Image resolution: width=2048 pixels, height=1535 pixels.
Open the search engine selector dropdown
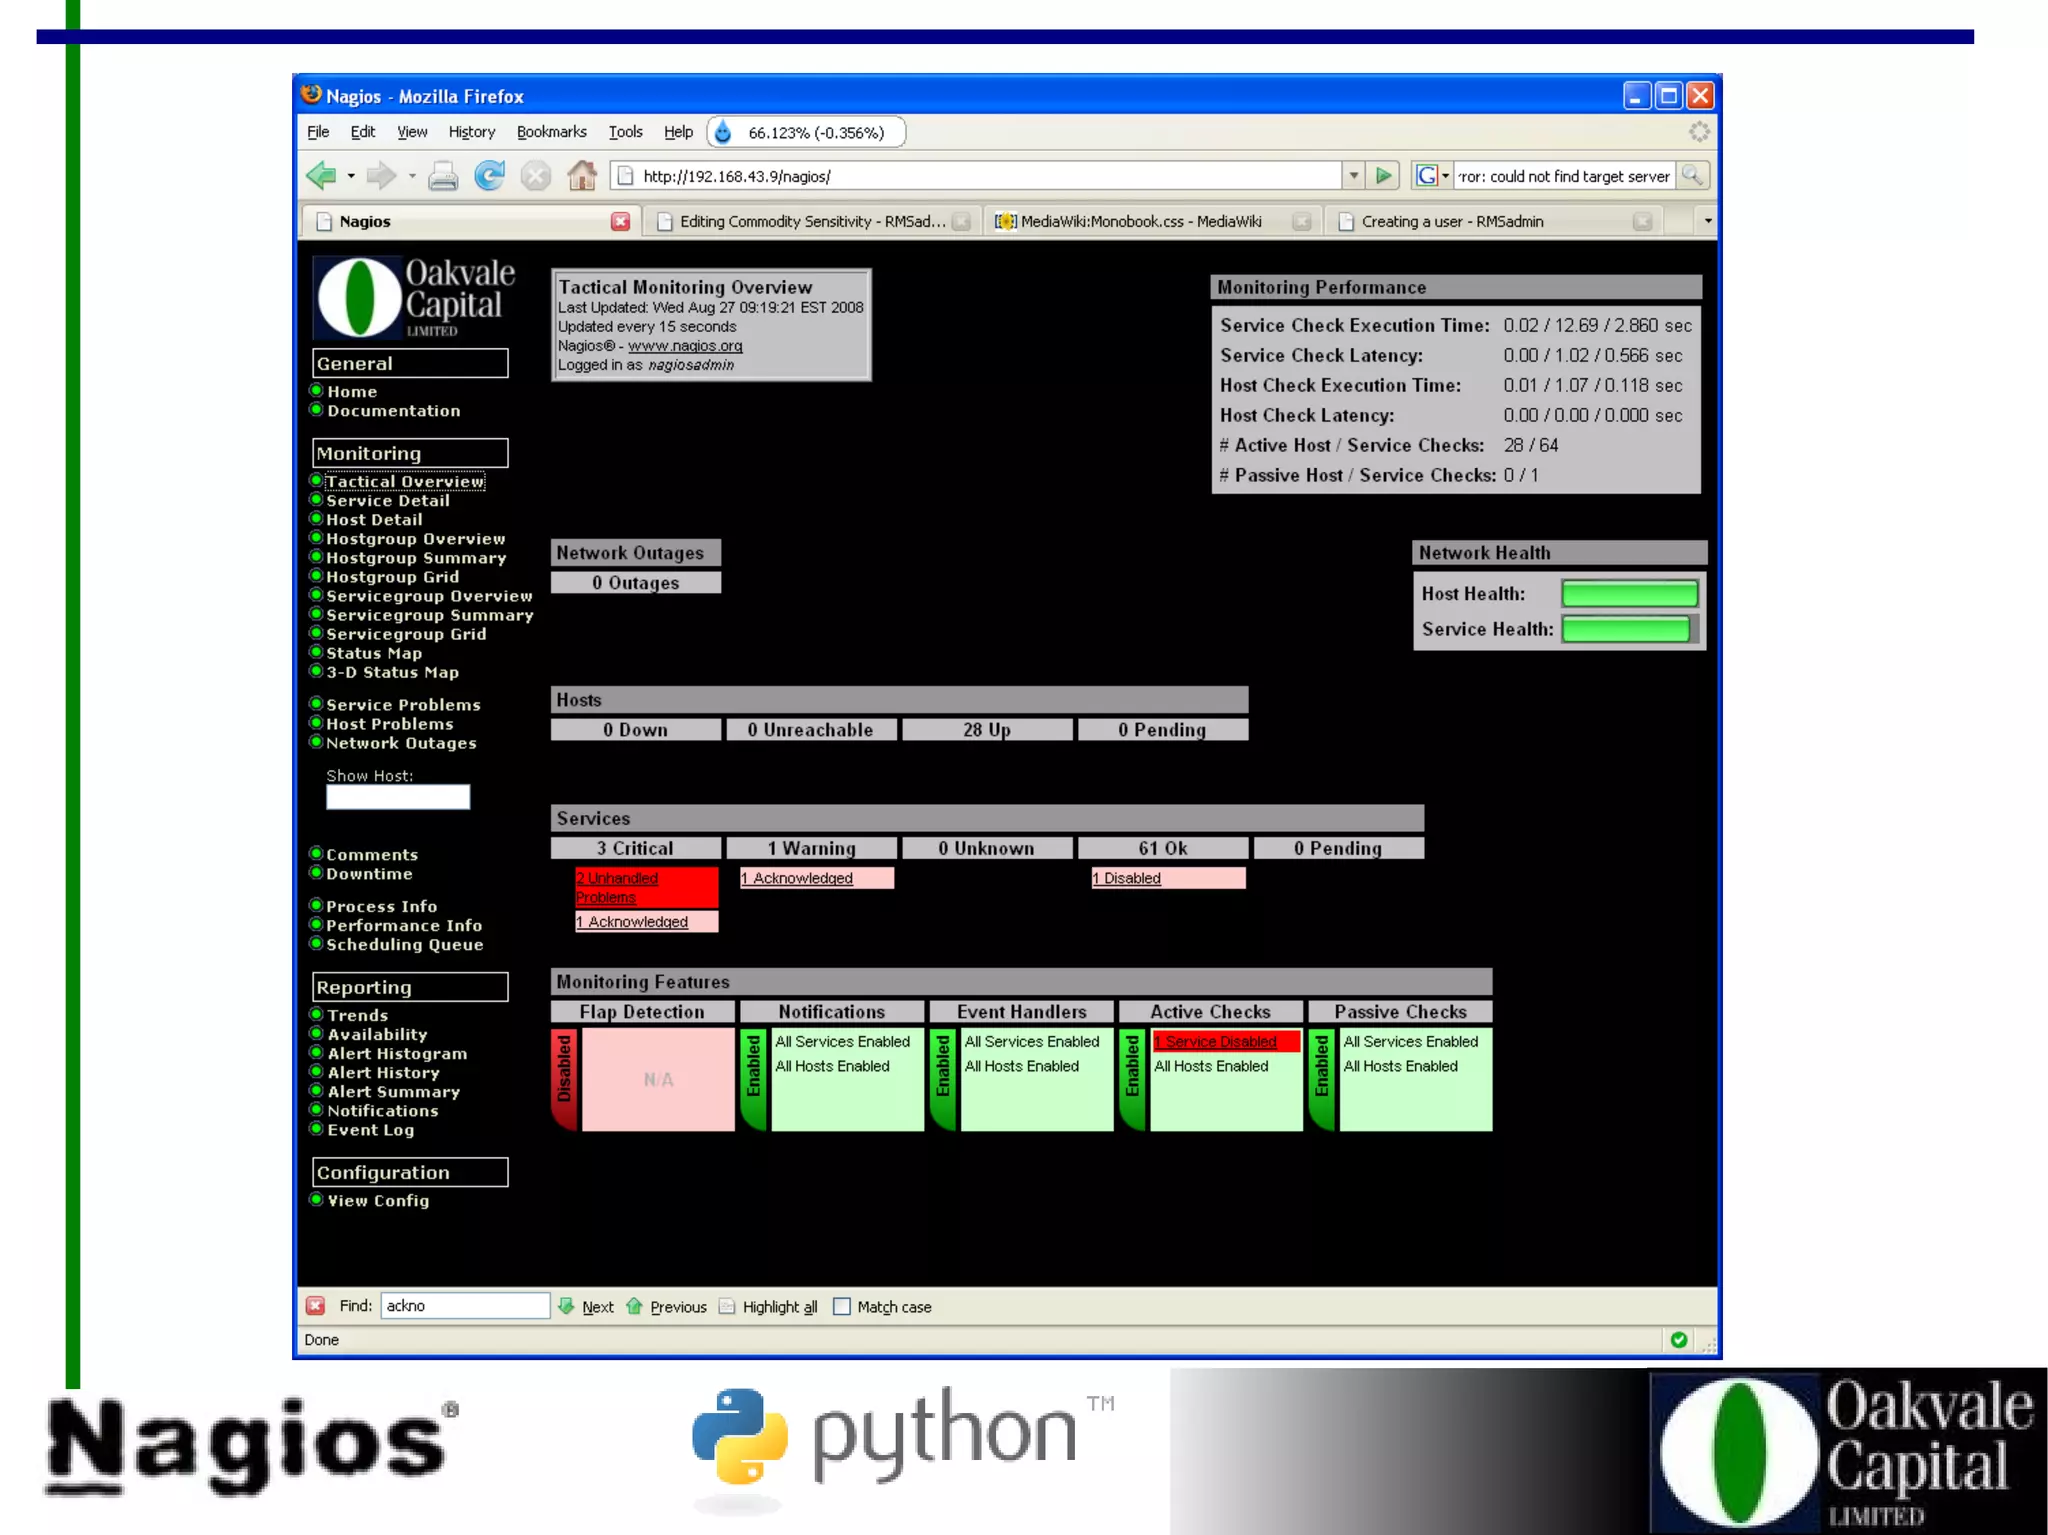(1445, 176)
